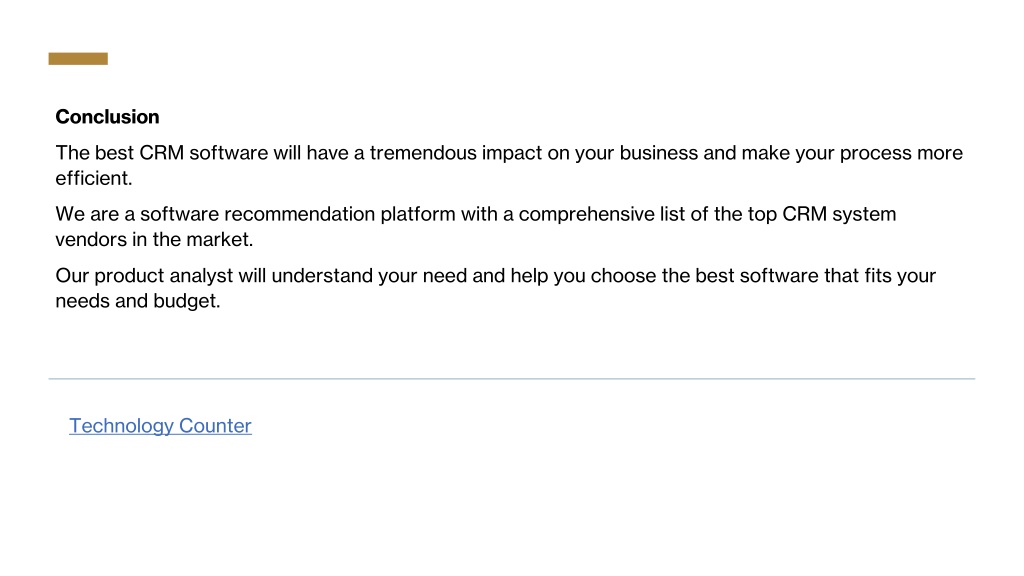Click the word "business" in the first paragraph
Screen dimensions: 1024x576
pos(658,153)
